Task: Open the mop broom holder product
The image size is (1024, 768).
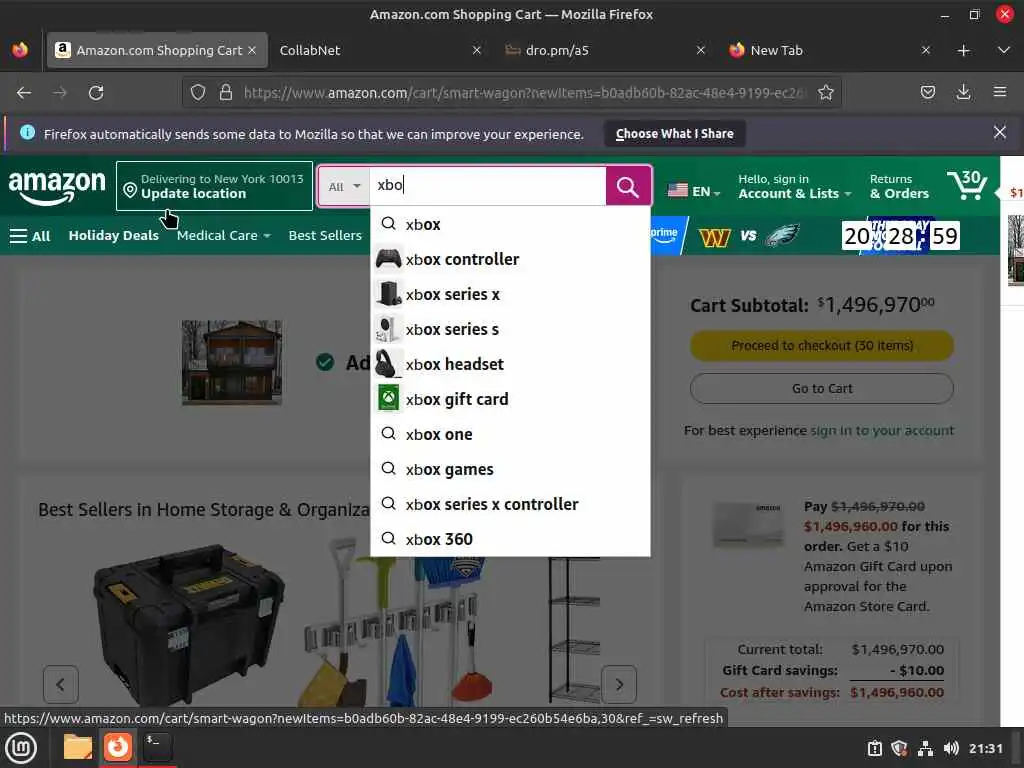Action: pos(398,622)
